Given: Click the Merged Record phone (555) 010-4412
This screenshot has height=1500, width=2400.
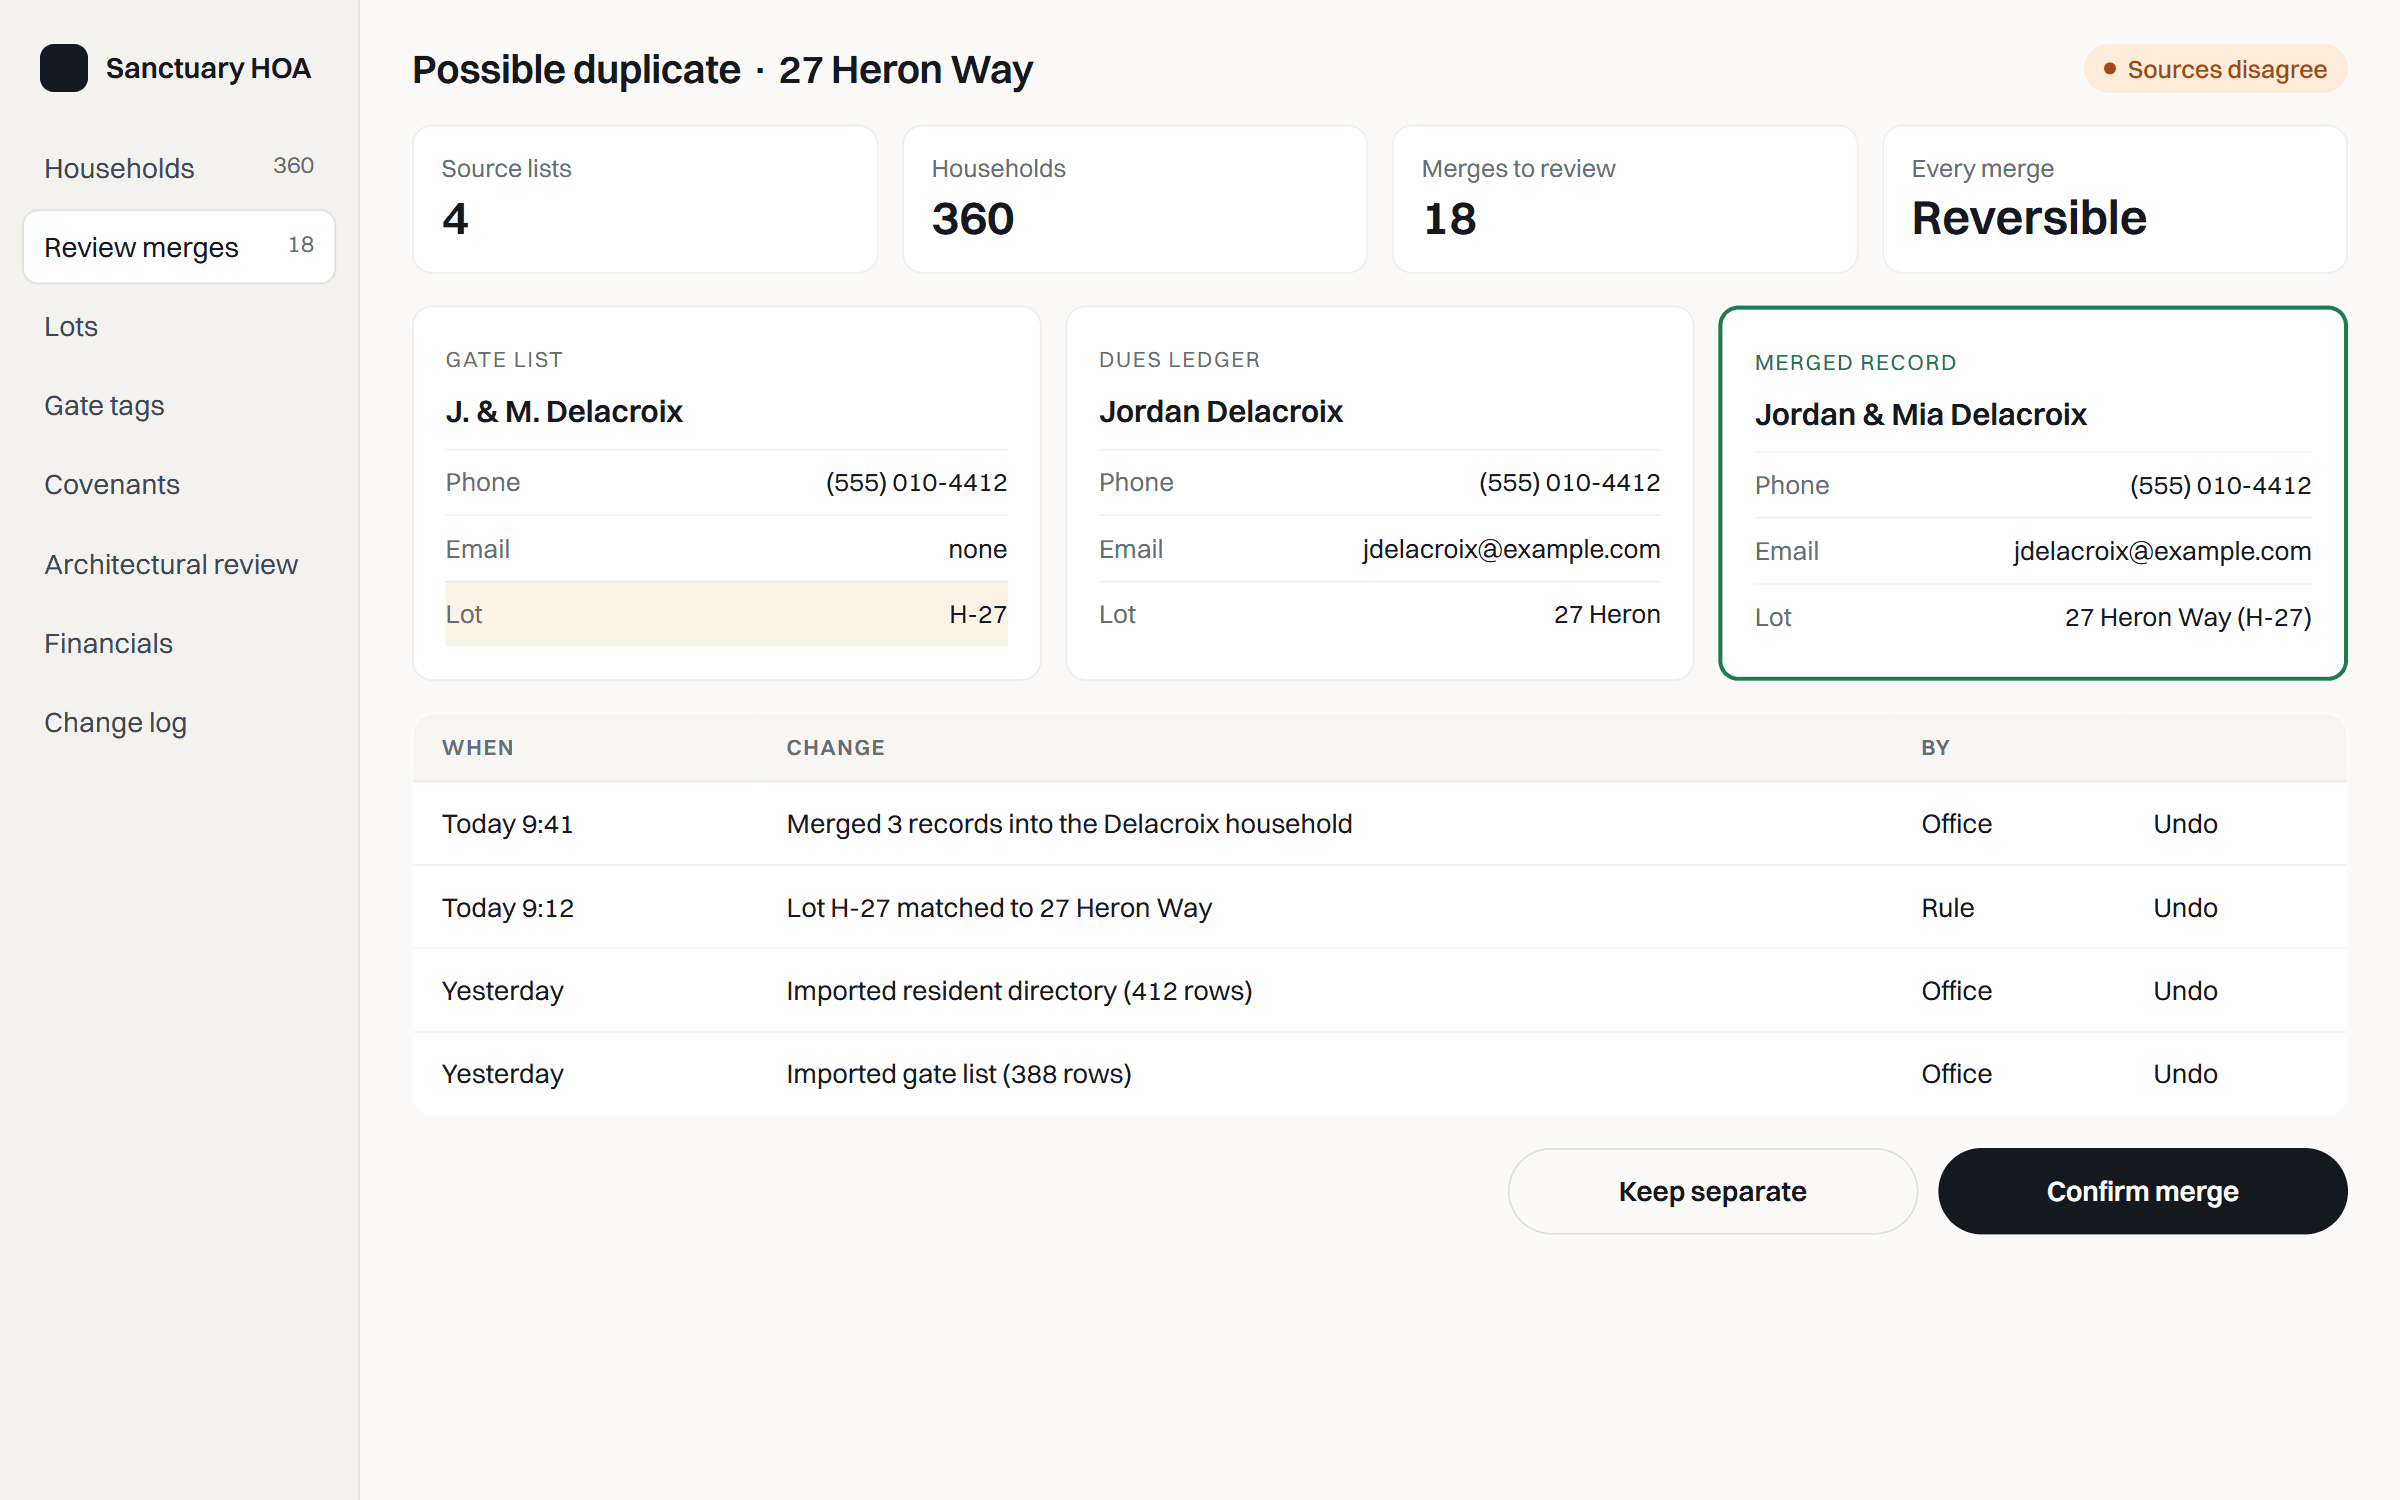Looking at the screenshot, I should click(x=2220, y=485).
